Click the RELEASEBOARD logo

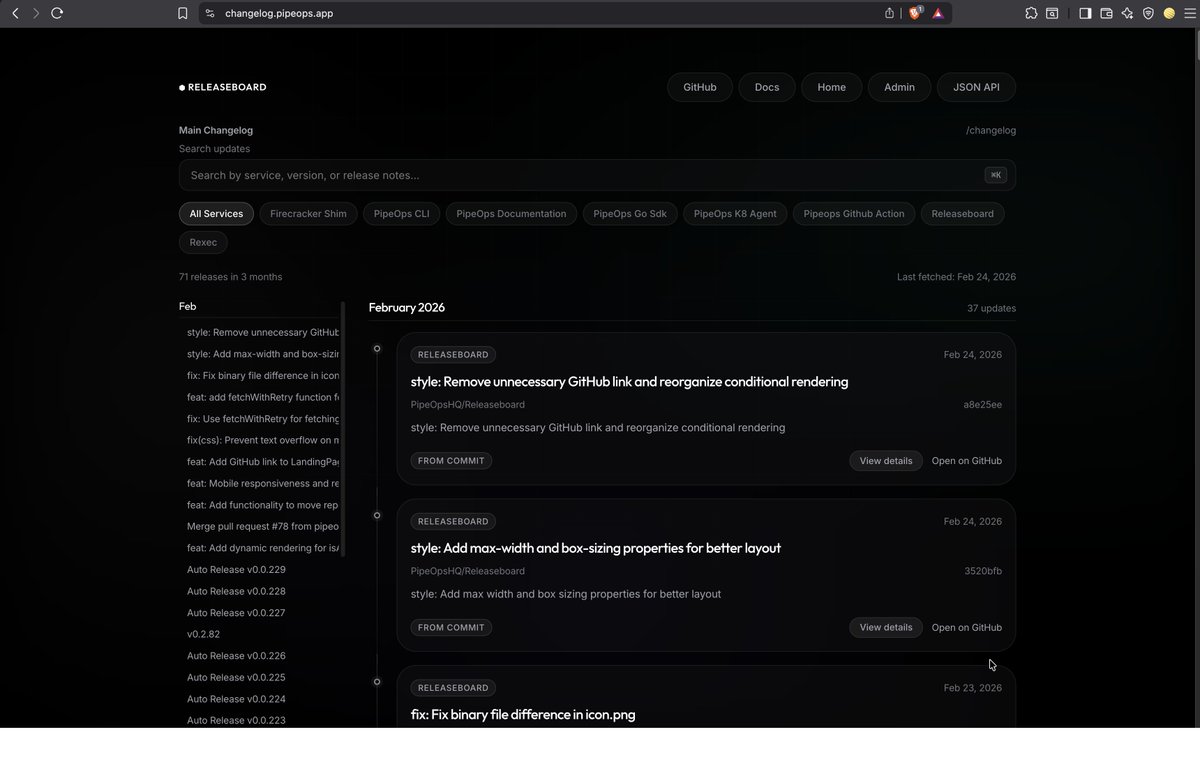pos(223,87)
